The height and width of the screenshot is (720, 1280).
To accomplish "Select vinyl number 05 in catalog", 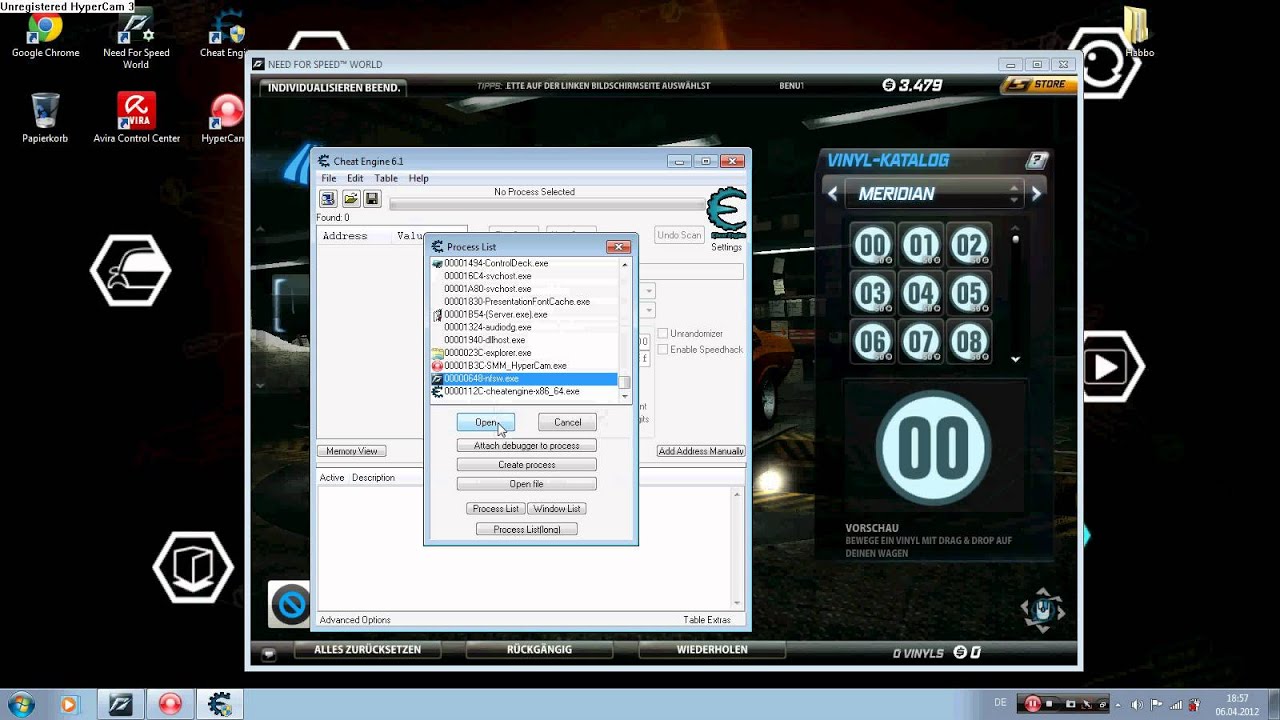I will click(x=969, y=294).
